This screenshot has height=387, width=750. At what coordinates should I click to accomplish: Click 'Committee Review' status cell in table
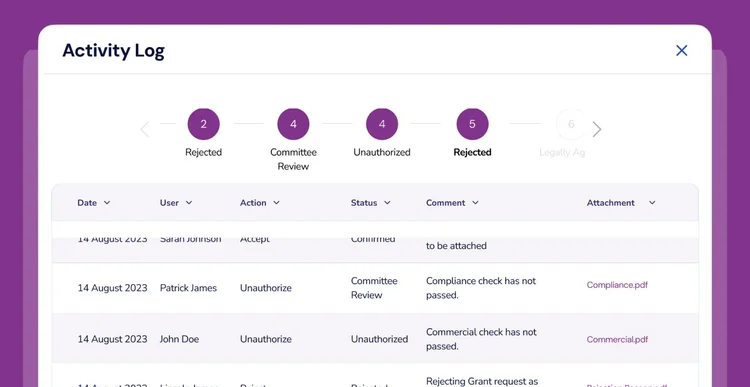tap(374, 288)
